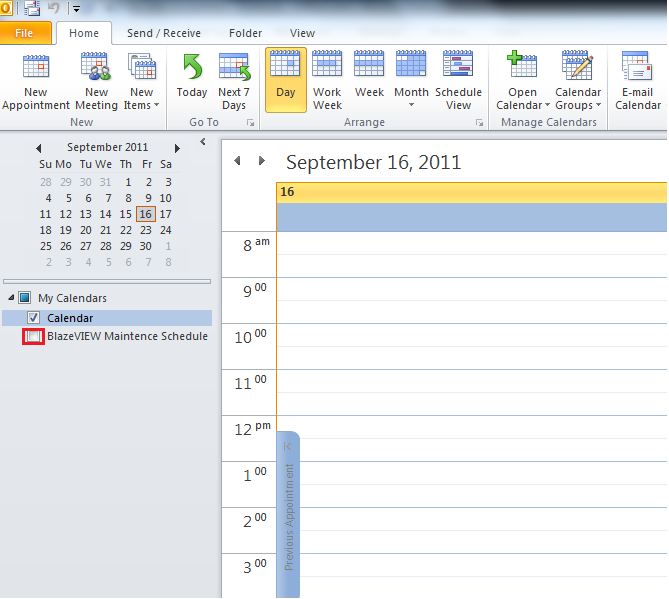The height and width of the screenshot is (599, 669).
Task: Go to next month in date navigator
Action: pos(177,148)
